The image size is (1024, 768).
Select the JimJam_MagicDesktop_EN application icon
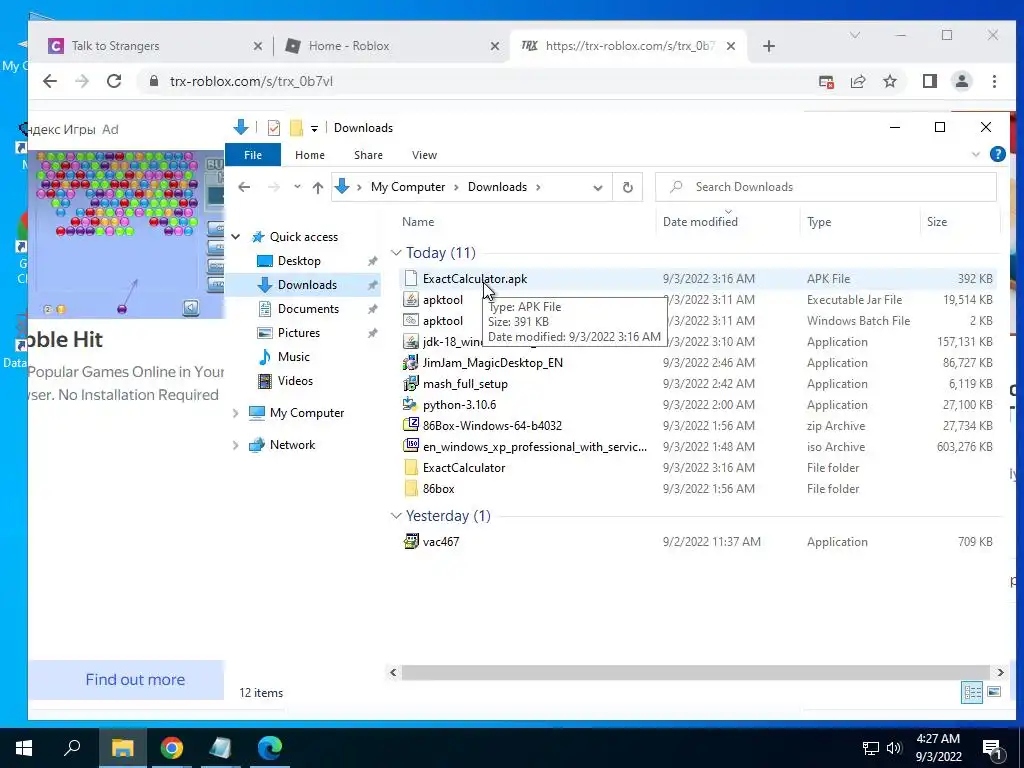411,362
